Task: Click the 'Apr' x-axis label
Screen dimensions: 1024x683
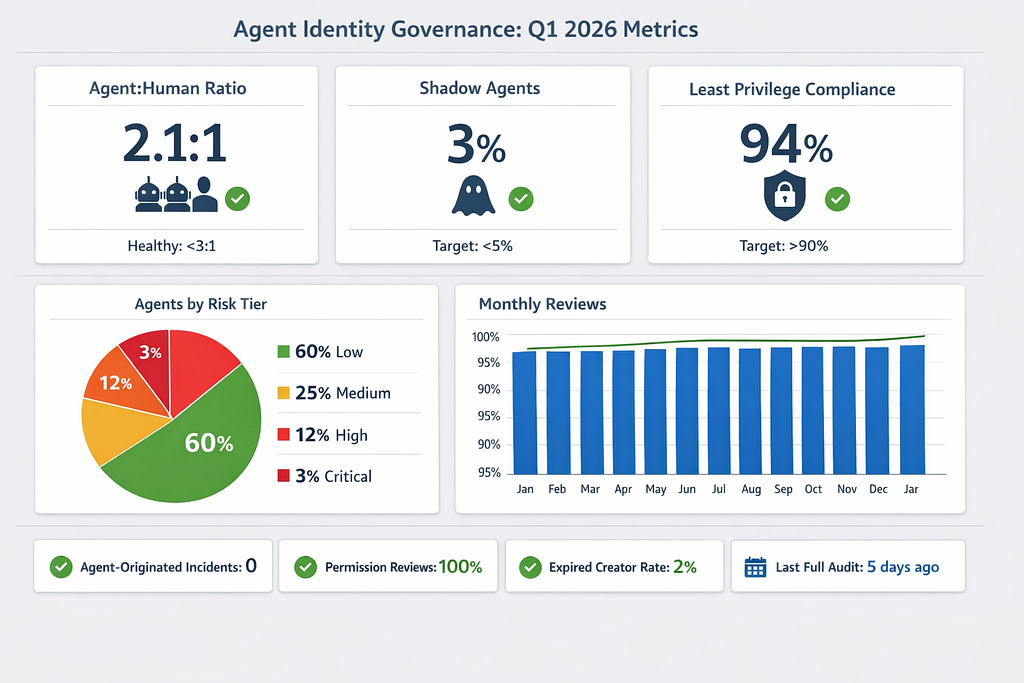Action: pyautogui.click(x=623, y=490)
